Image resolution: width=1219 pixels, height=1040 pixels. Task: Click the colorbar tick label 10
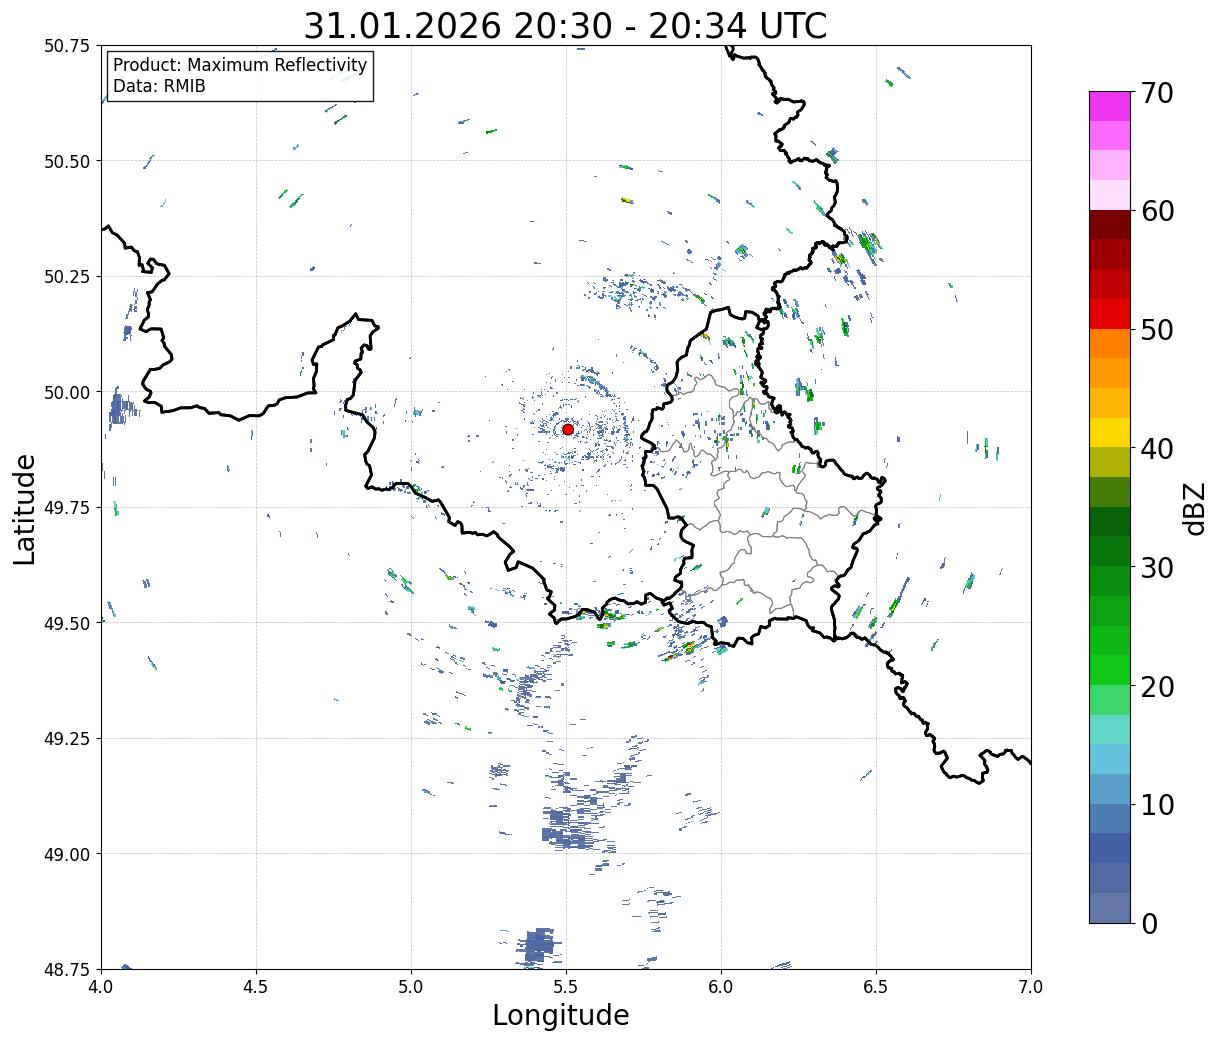coord(1158,805)
